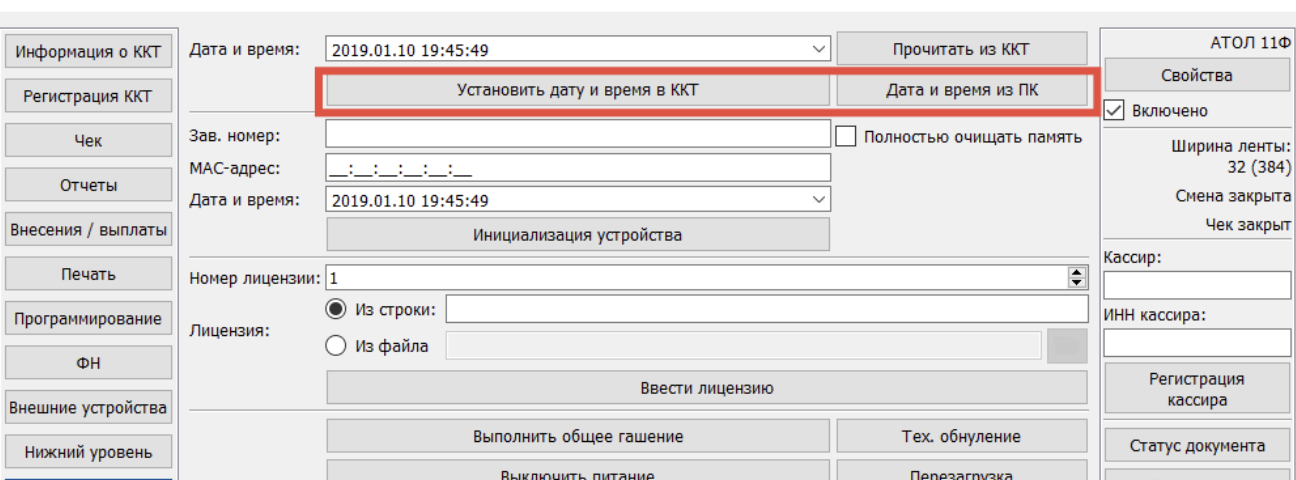Increase Номер лицензии with stepper arrows

(x=1076, y=273)
